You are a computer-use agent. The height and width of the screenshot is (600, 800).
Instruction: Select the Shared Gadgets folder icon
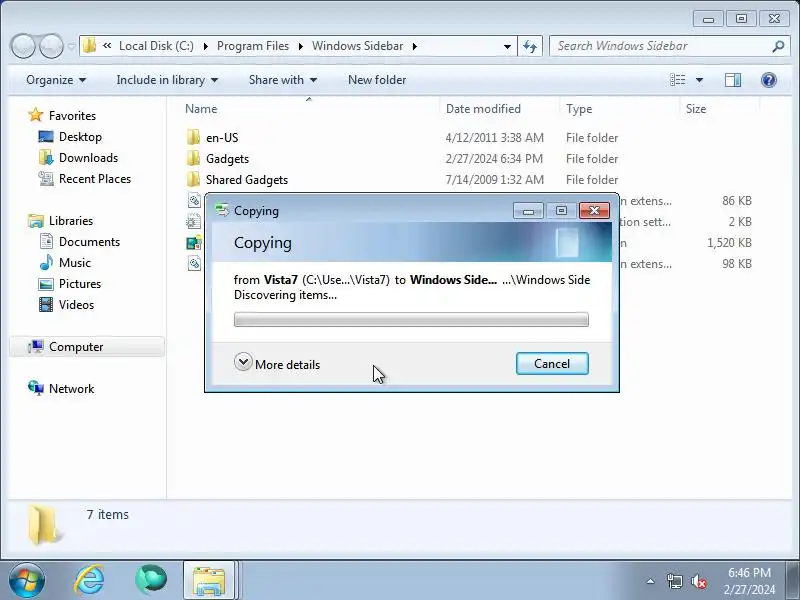click(x=193, y=179)
